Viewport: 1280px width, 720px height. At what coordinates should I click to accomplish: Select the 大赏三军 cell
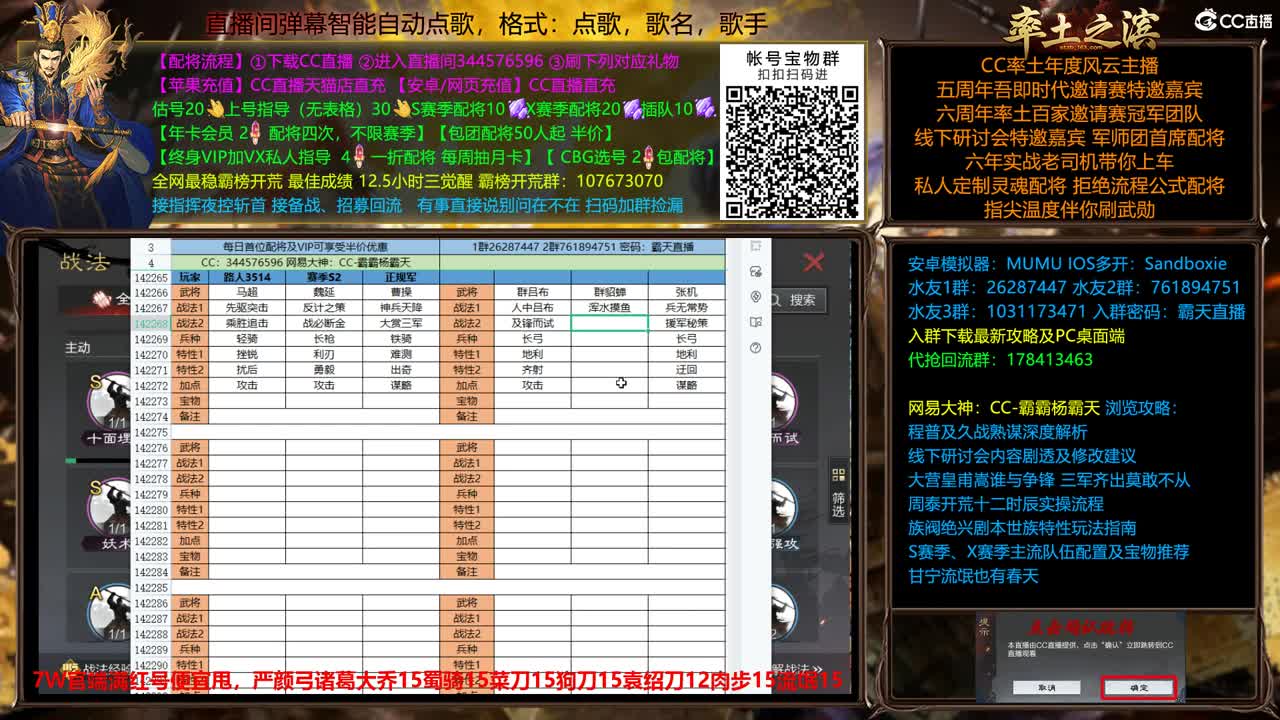401,323
